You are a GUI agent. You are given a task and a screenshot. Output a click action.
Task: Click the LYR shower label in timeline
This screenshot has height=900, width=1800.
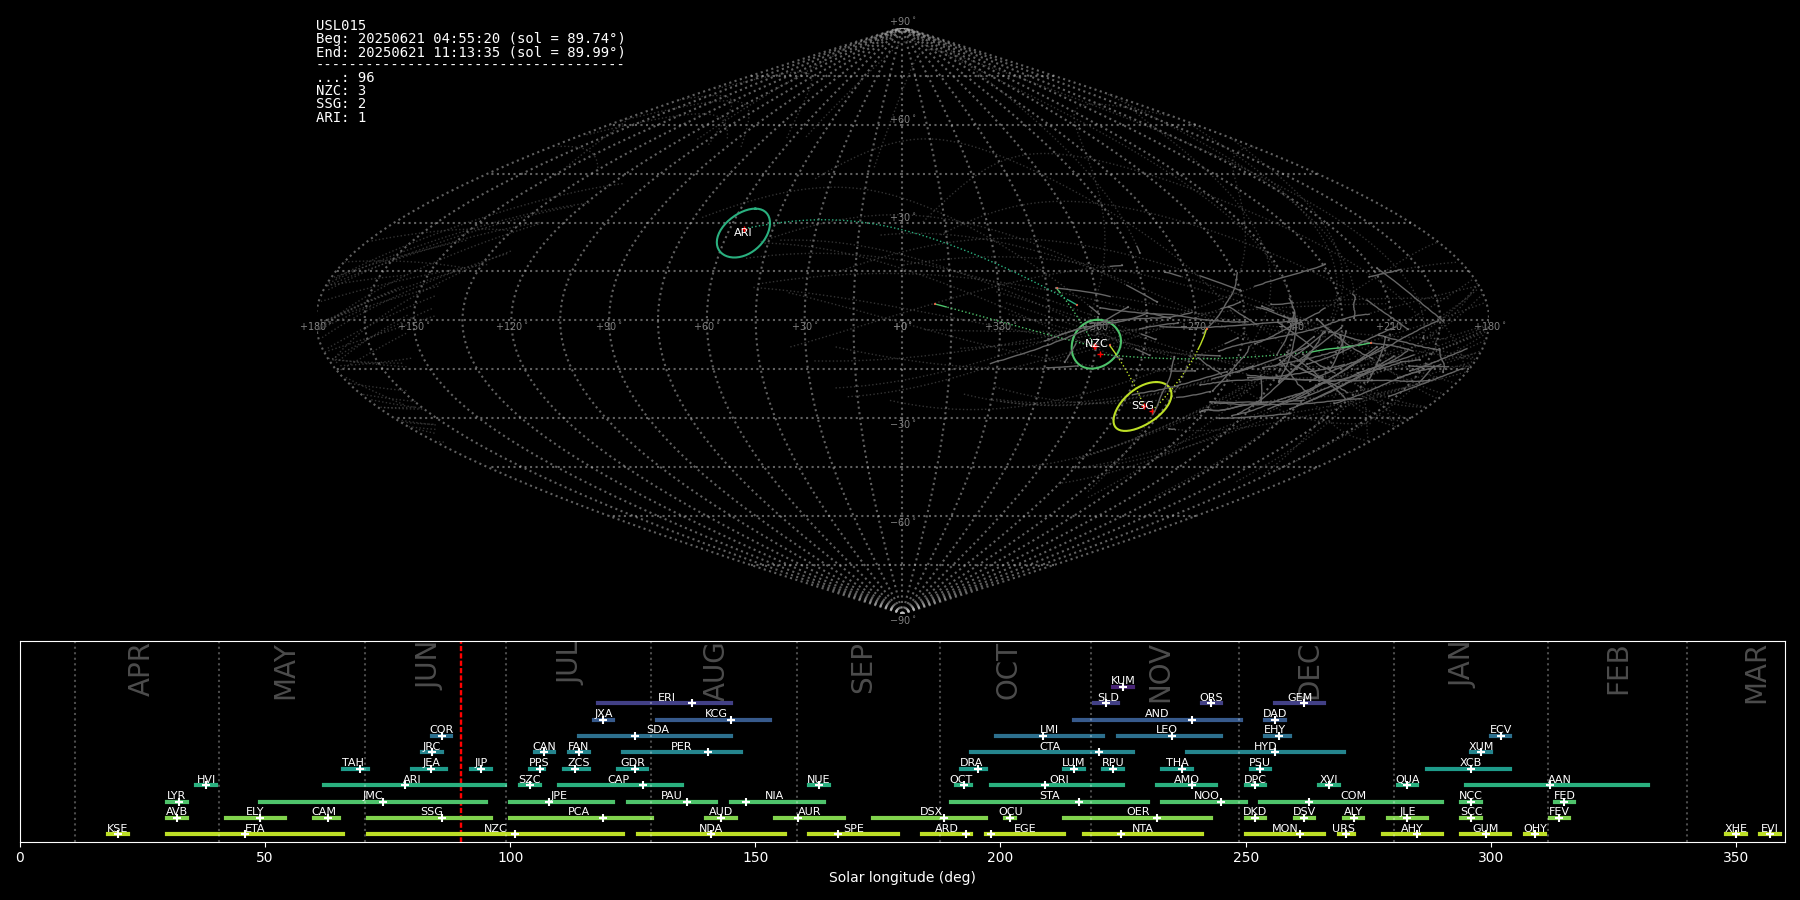point(176,796)
